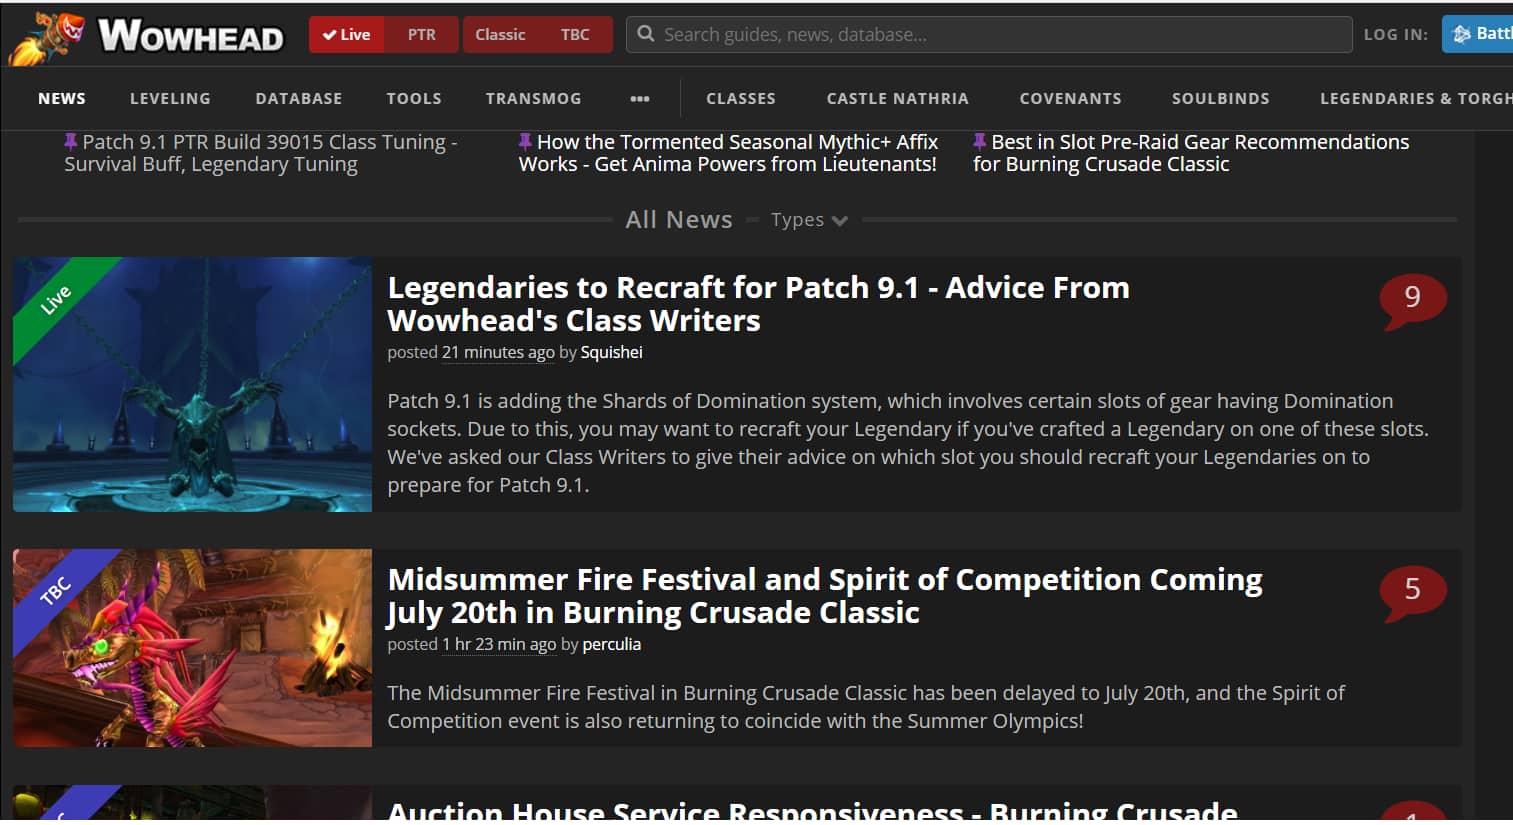The image size is (1513, 825).
Task: Open the Tools navigation menu
Action: (x=414, y=98)
